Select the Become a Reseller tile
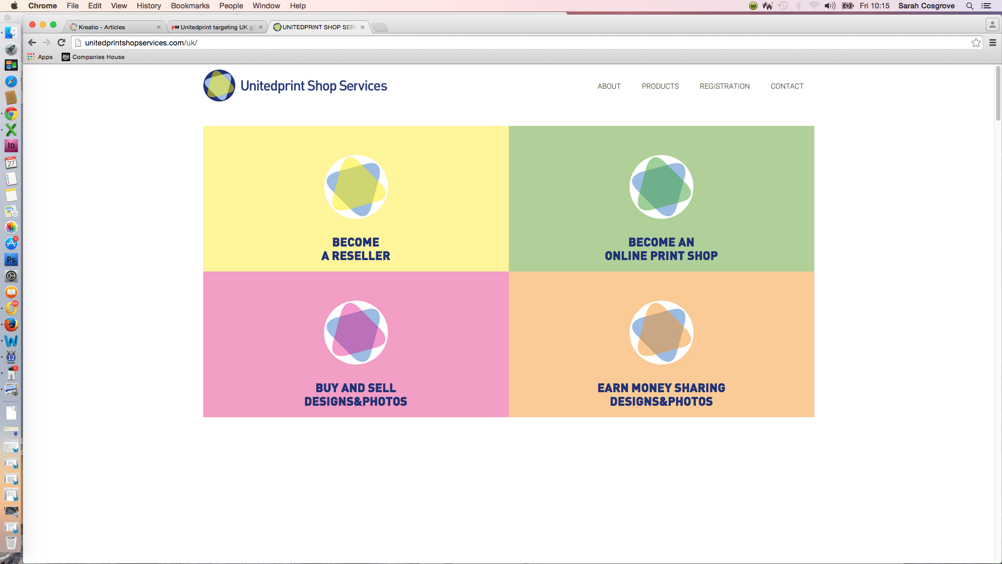This screenshot has width=1002, height=564. click(x=356, y=199)
